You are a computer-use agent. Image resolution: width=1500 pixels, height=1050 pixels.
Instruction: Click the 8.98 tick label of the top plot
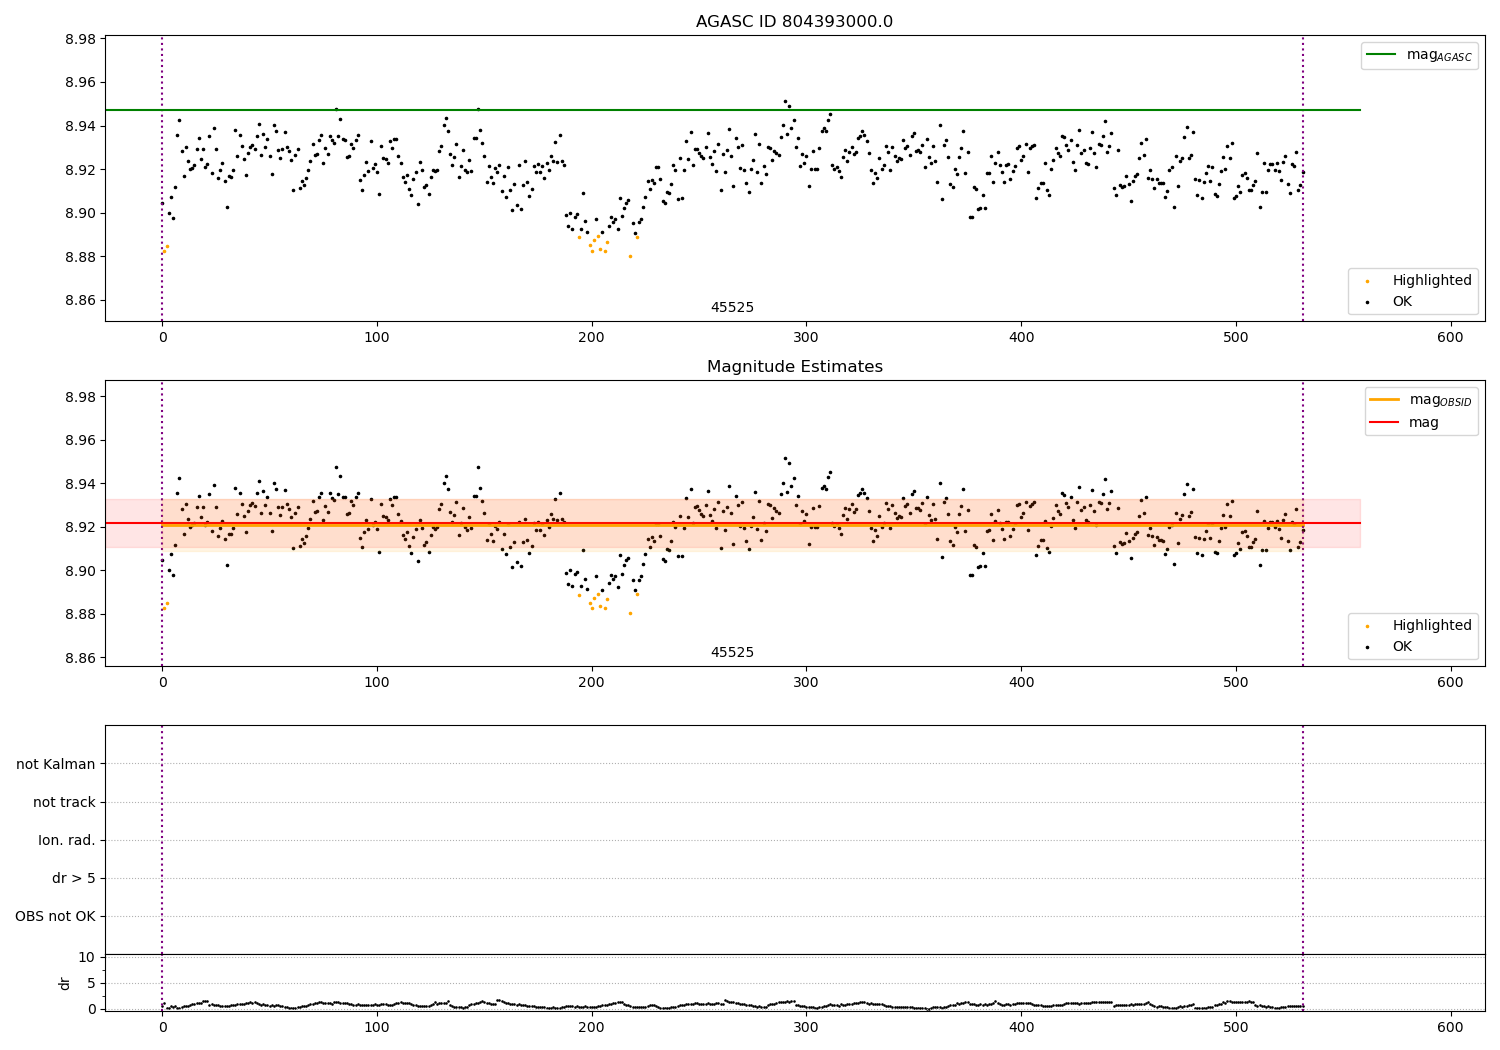pyautogui.click(x=80, y=39)
